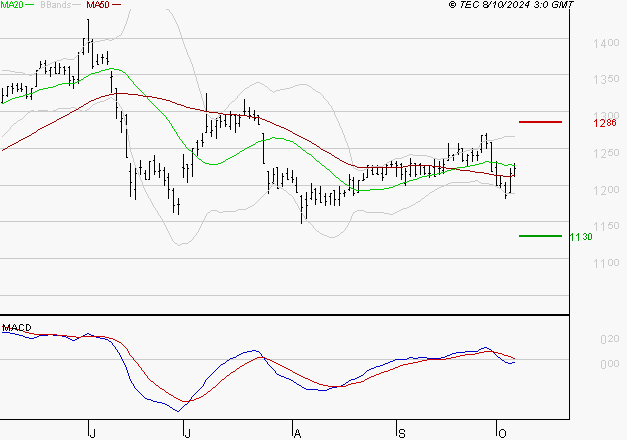Click the BBands legend label
This screenshot has height=440, width=627.
coord(56,4)
